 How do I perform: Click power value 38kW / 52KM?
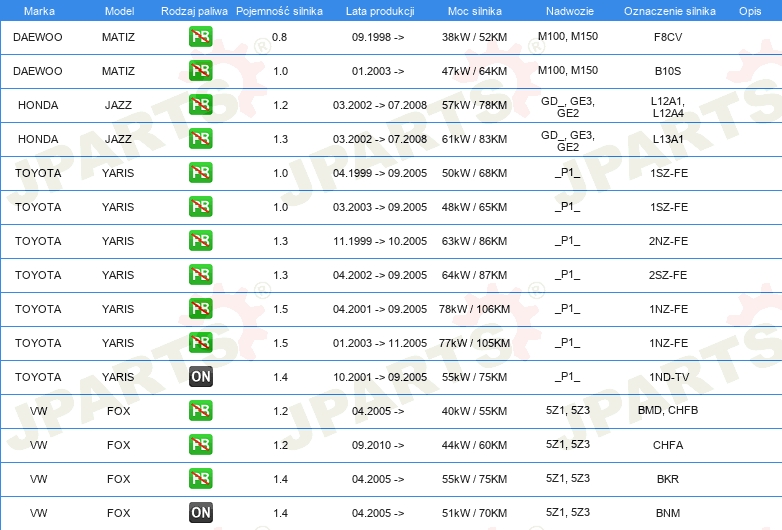tap(474, 37)
